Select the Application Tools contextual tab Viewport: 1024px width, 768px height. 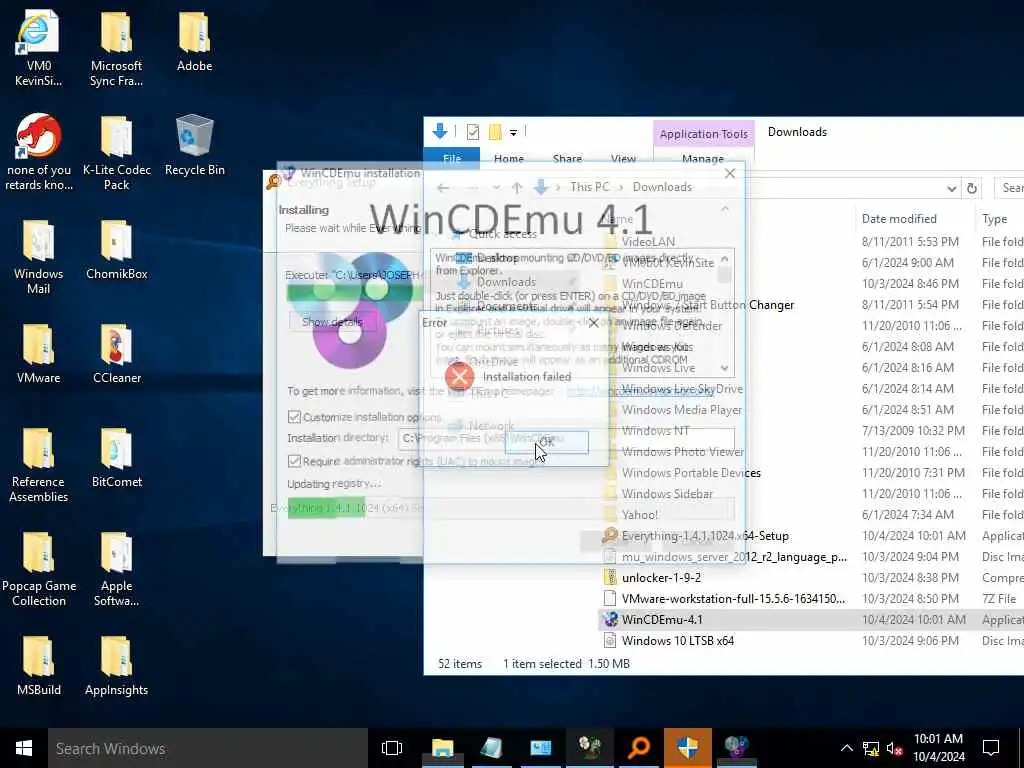point(703,134)
